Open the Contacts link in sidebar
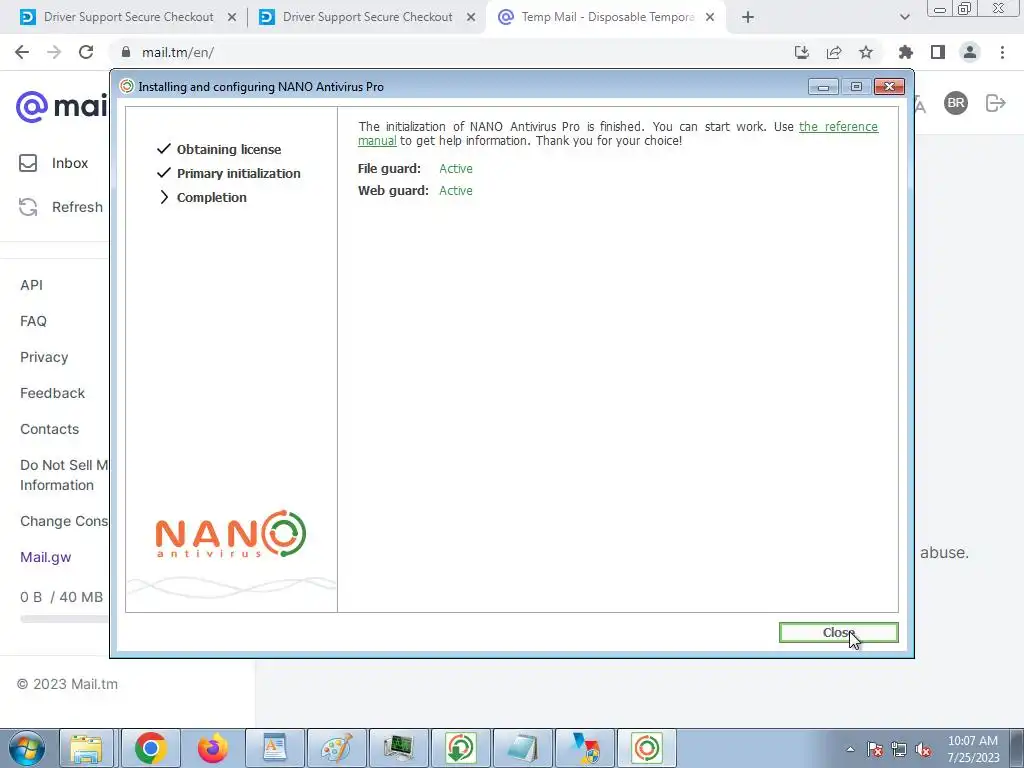This screenshot has width=1024, height=768. pyautogui.click(x=49, y=429)
